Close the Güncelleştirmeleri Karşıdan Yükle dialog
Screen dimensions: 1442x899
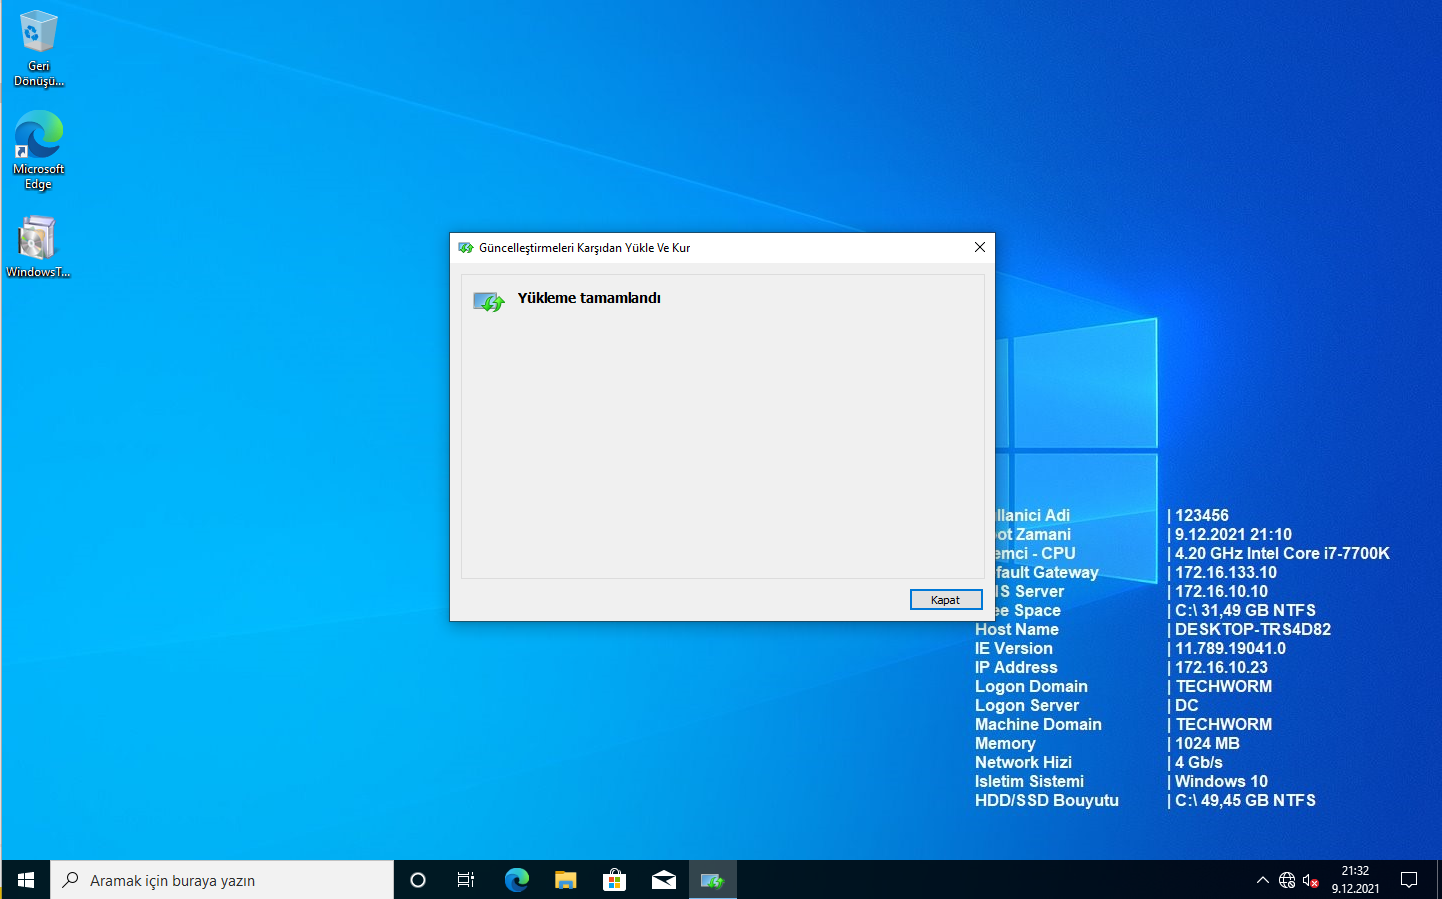[979, 247]
